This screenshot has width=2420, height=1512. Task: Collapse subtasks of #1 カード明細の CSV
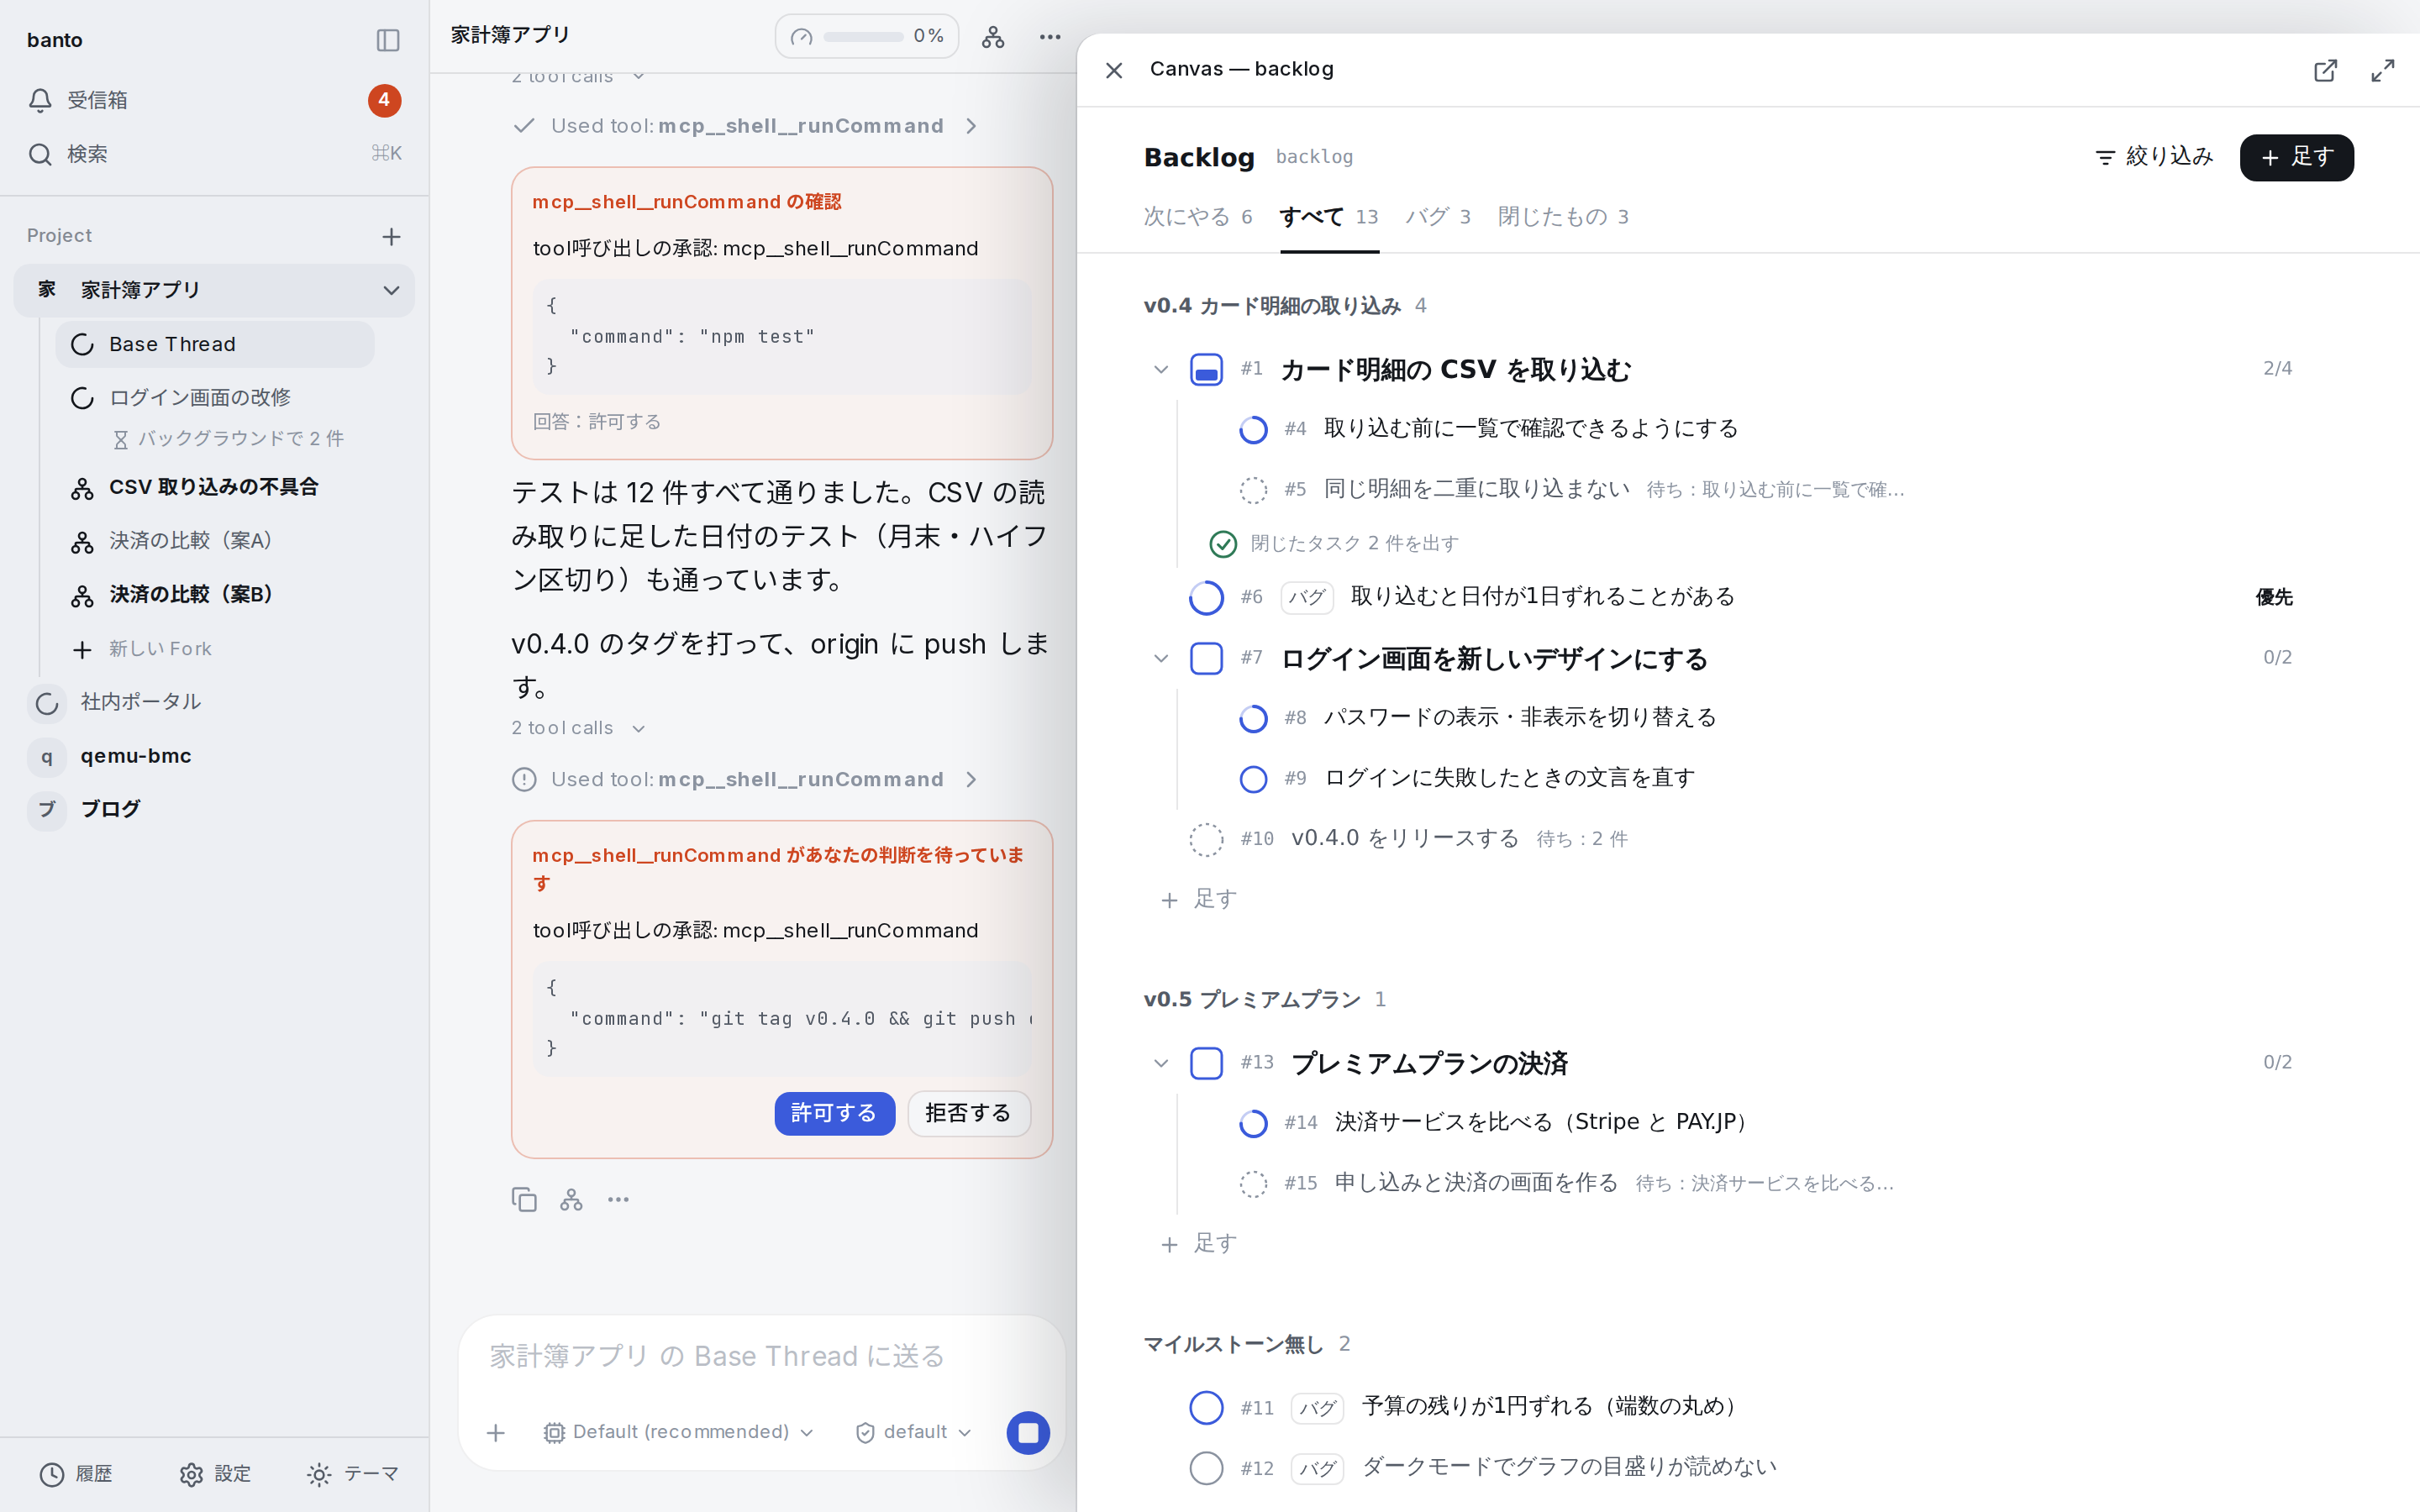pos(1160,370)
